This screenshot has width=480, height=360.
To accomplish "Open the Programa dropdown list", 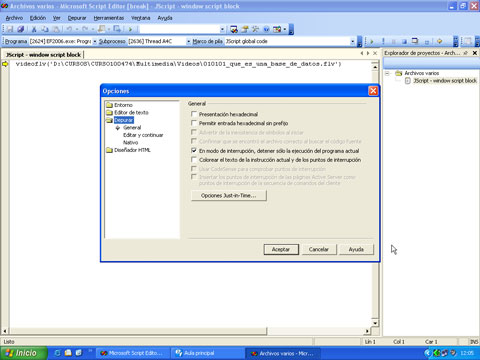I will coord(95,41).
